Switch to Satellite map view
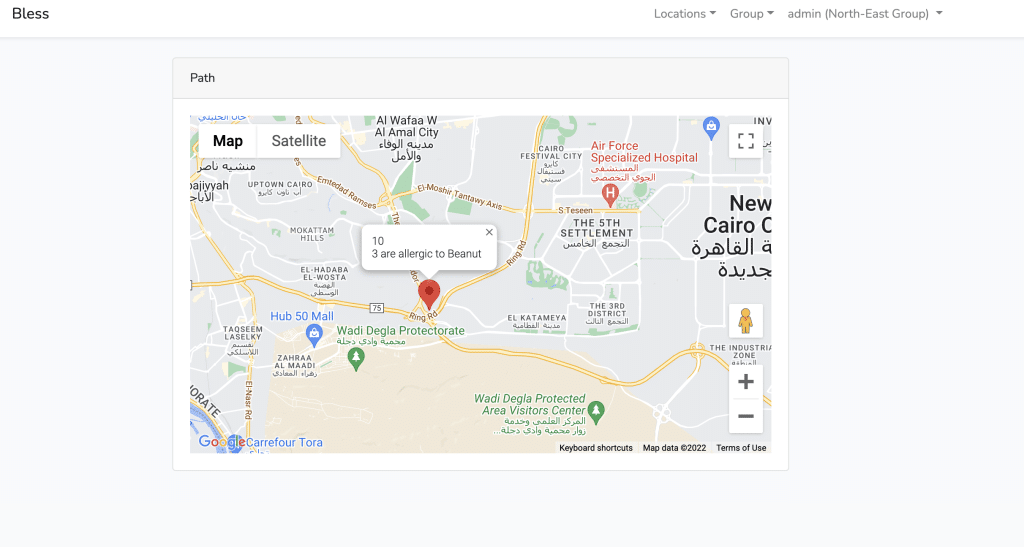Screen dimensions: 1024x547 [298, 141]
